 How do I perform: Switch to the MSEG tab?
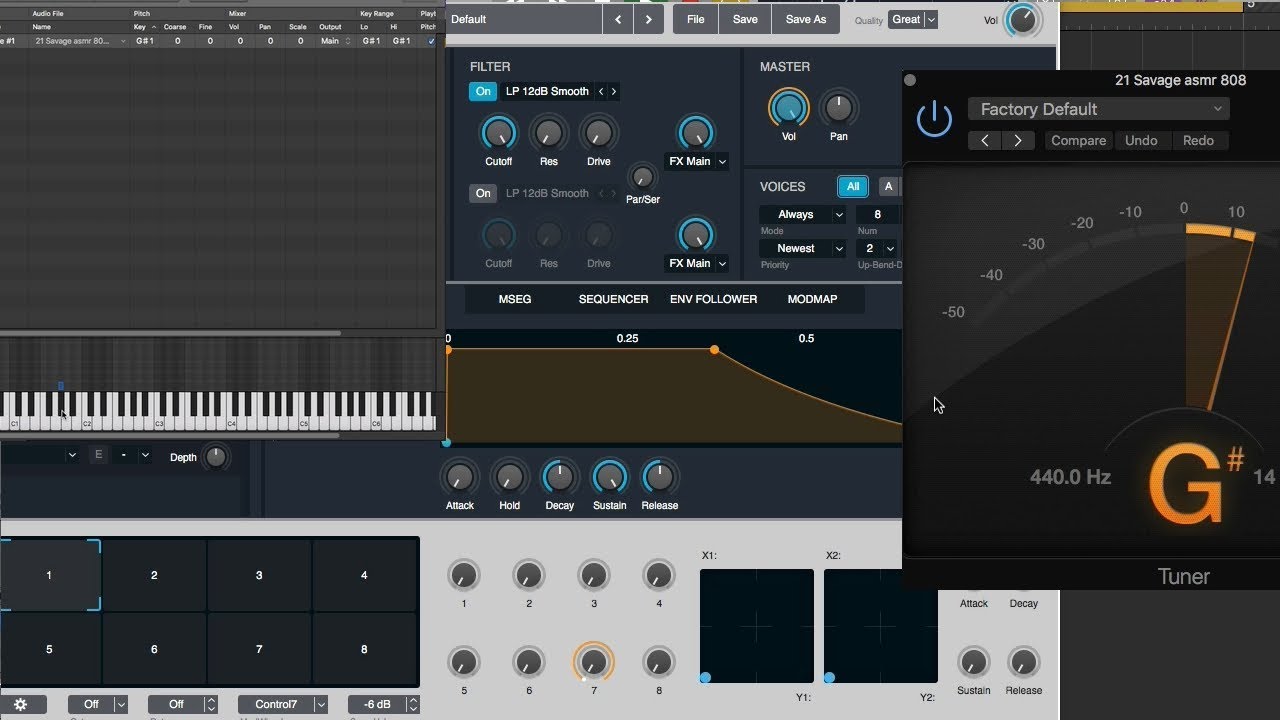tap(515, 299)
